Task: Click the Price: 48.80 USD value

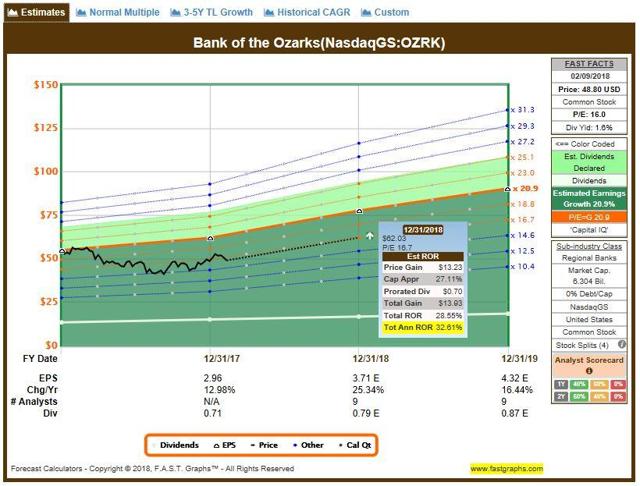Action: (589, 89)
